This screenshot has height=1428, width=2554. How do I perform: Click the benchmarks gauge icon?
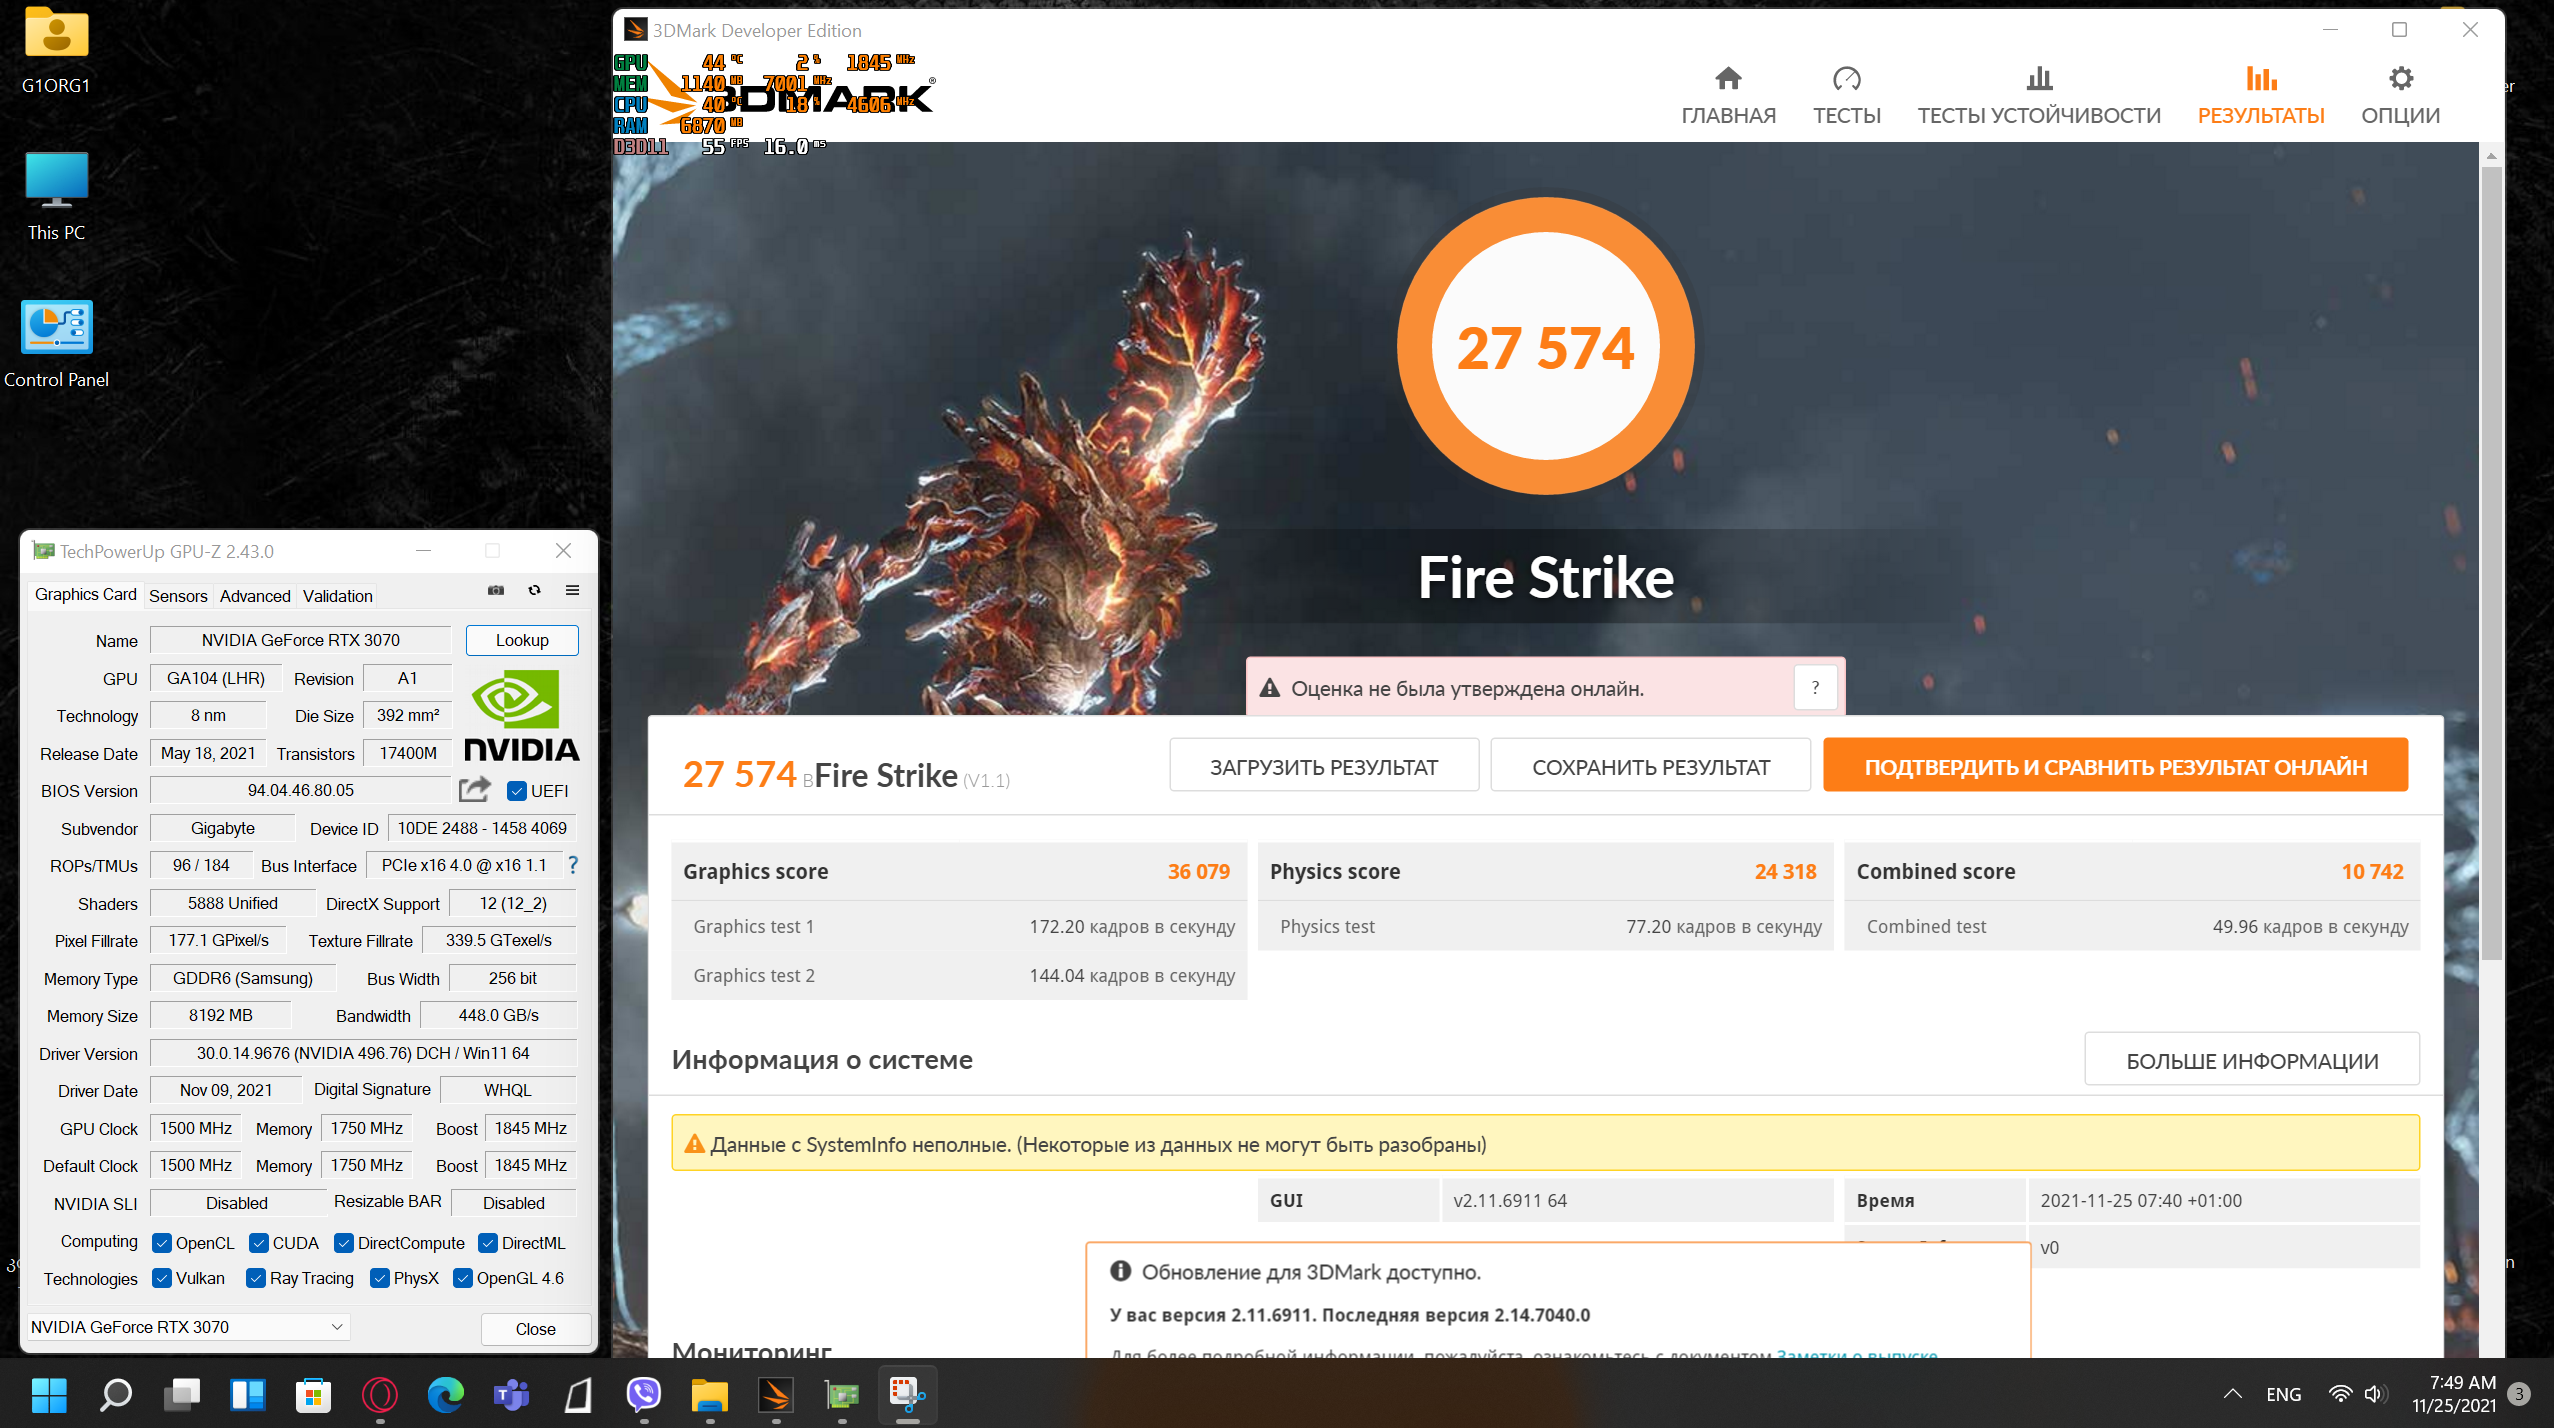pos(1846,79)
